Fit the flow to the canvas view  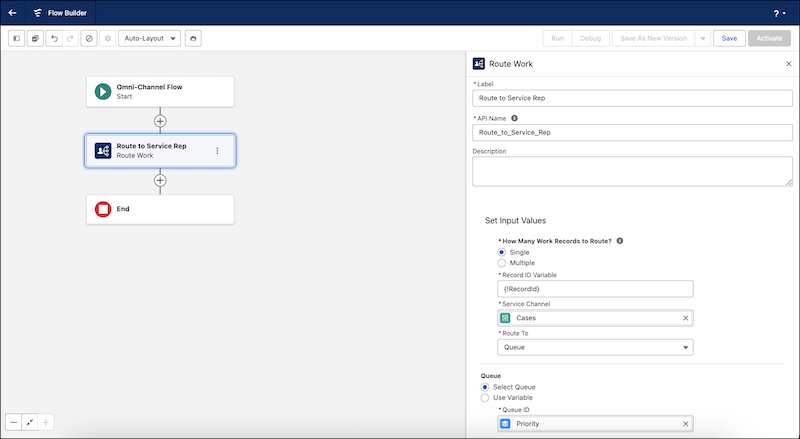pyautogui.click(x=30, y=422)
